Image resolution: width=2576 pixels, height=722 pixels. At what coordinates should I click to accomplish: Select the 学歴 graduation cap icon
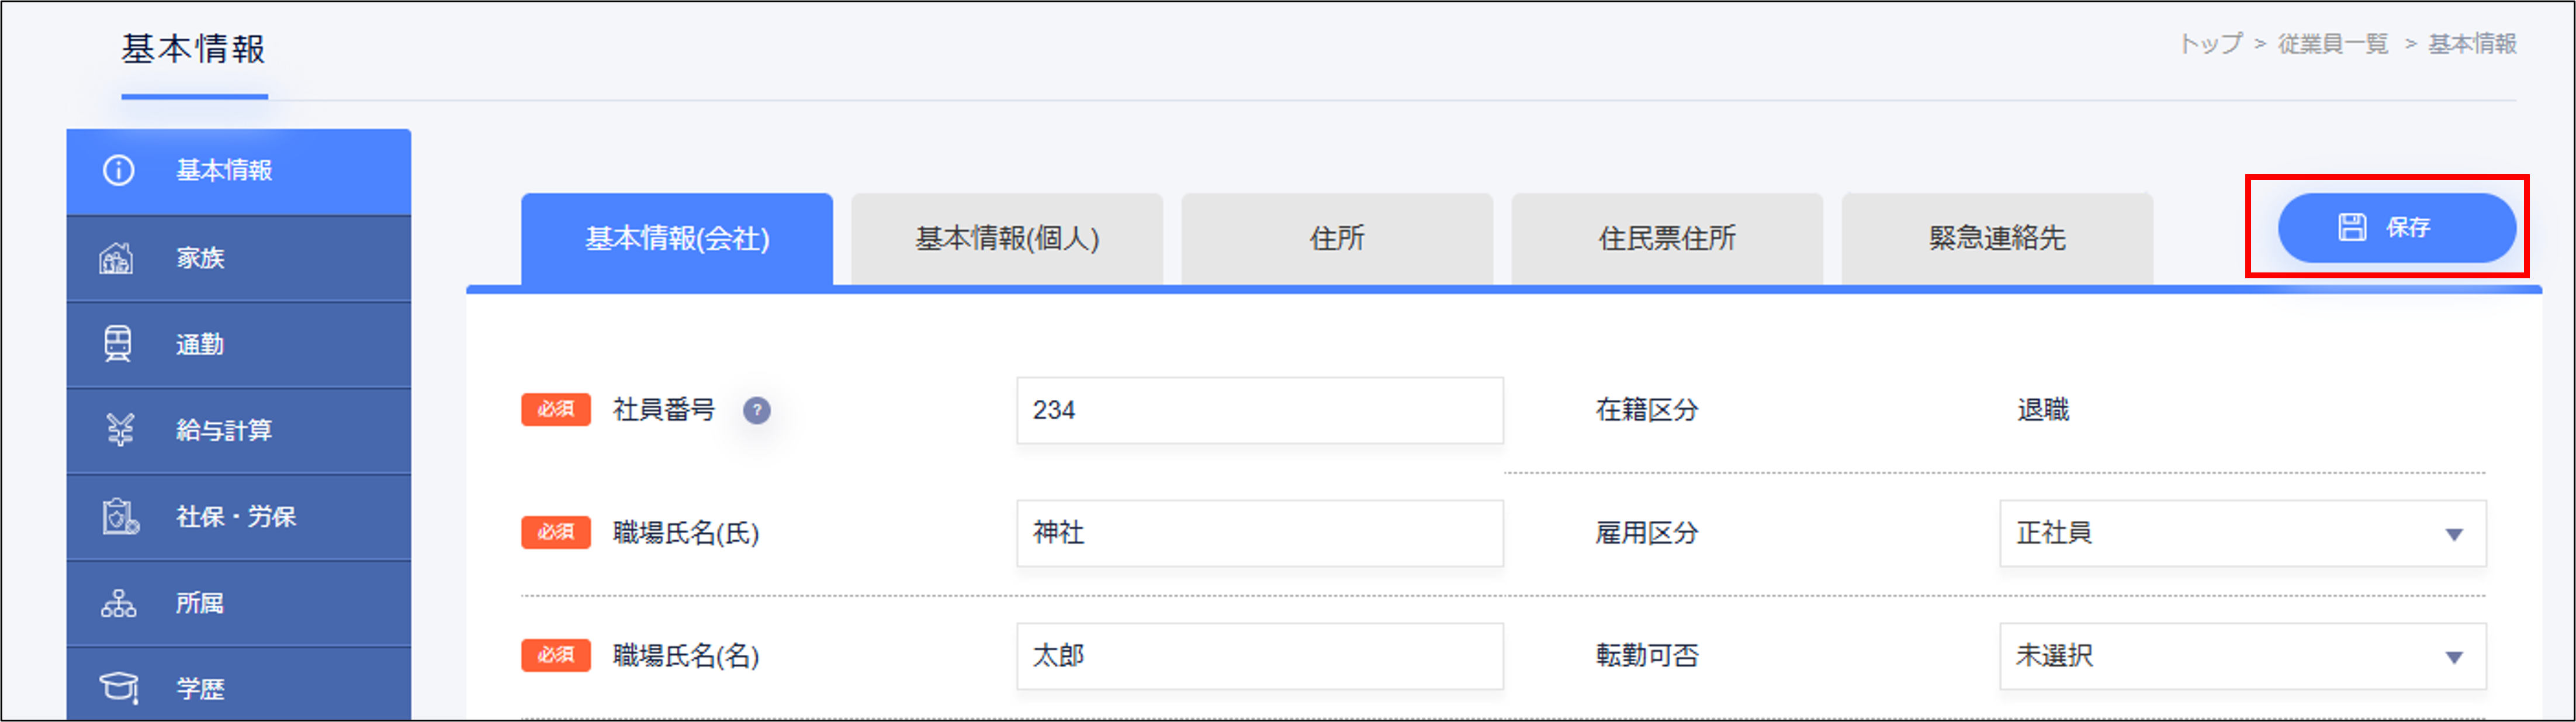118,688
